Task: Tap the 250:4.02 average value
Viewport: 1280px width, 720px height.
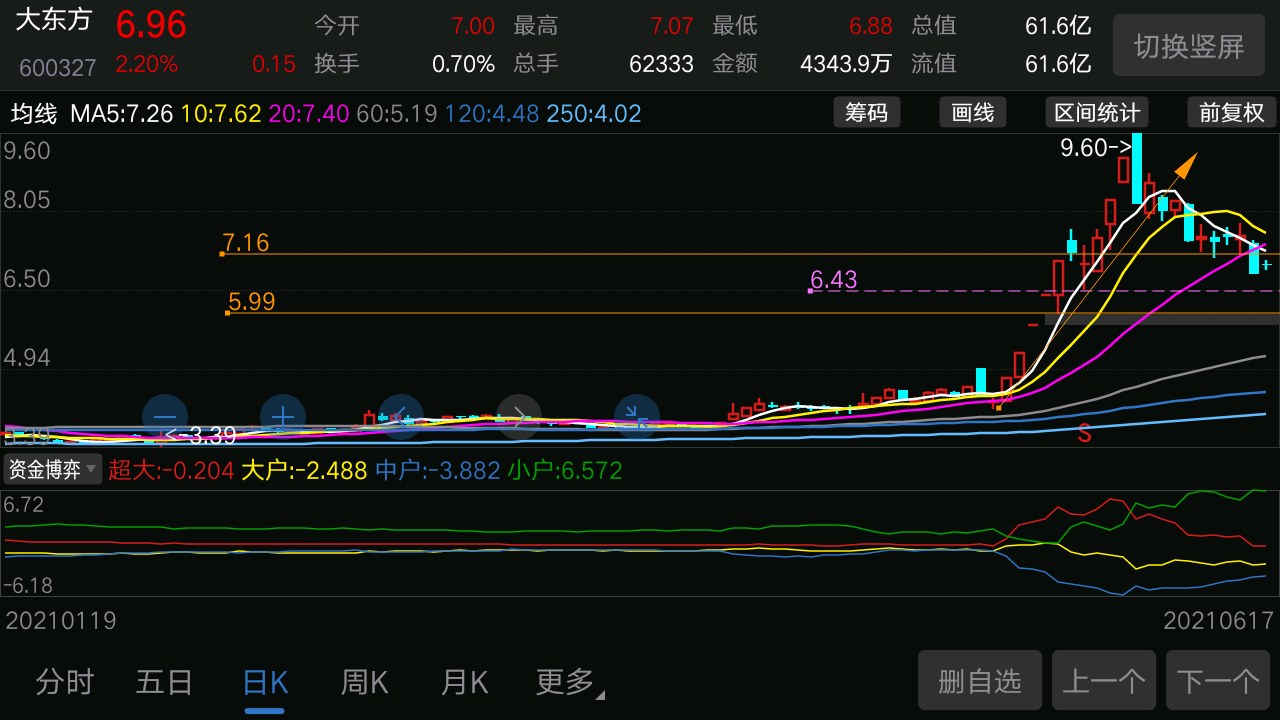Action: click(x=594, y=113)
